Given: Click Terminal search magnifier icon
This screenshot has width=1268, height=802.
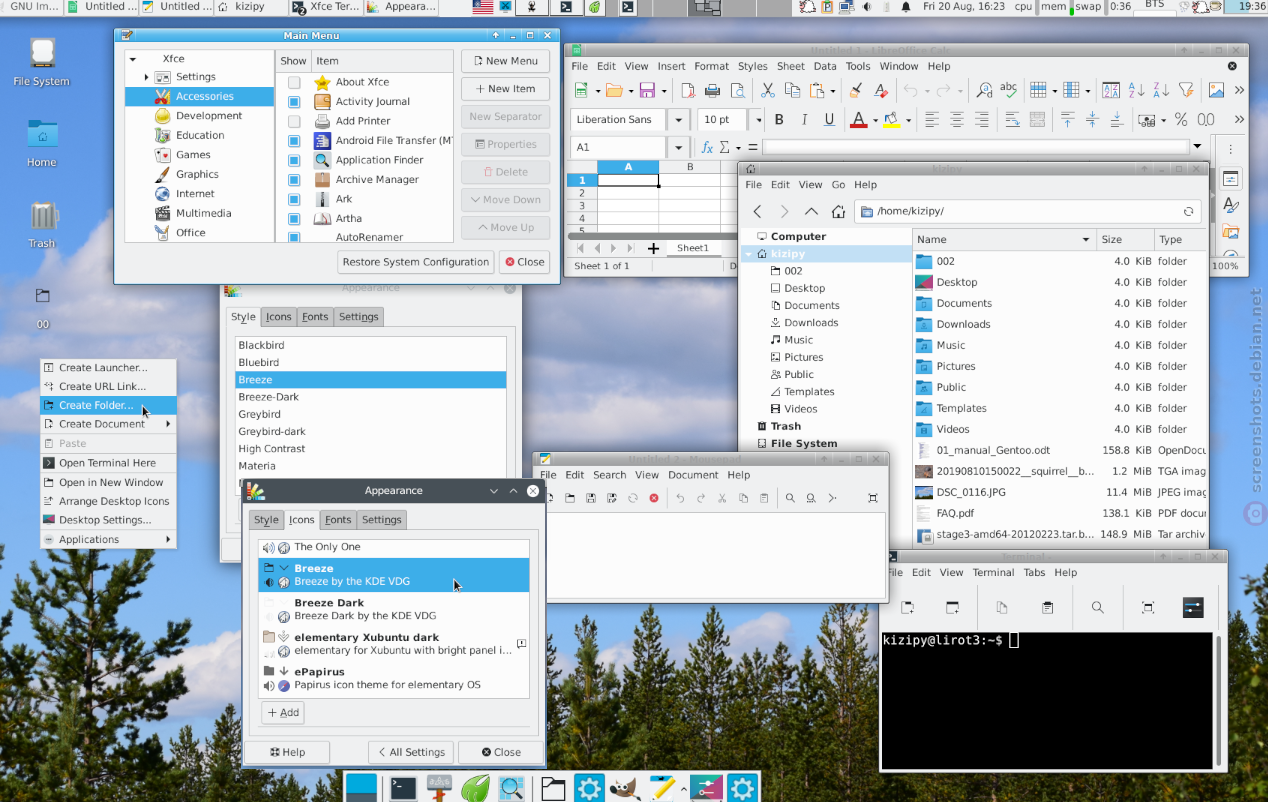Looking at the screenshot, I should (x=1098, y=607).
